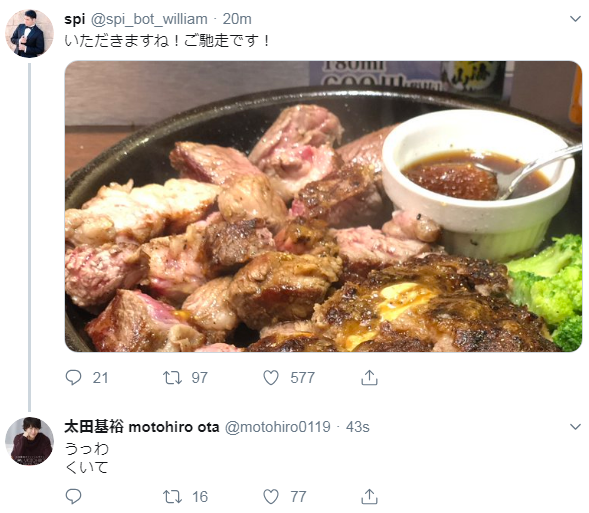The height and width of the screenshot is (513, 589).
Task: Share the spi steak tweet
Action: [x=369, y=377]
